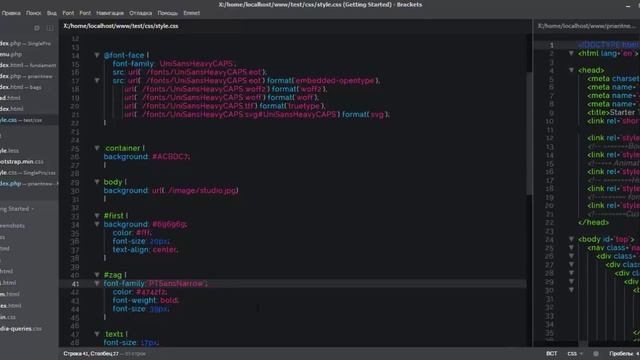Open the Помощь menu
The height and width of the screenshot is (360, 640).
(167, 13)
